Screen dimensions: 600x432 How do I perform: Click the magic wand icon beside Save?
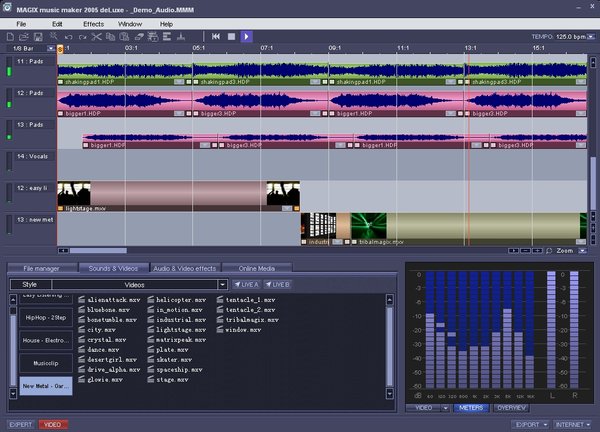tap(54, 36)
